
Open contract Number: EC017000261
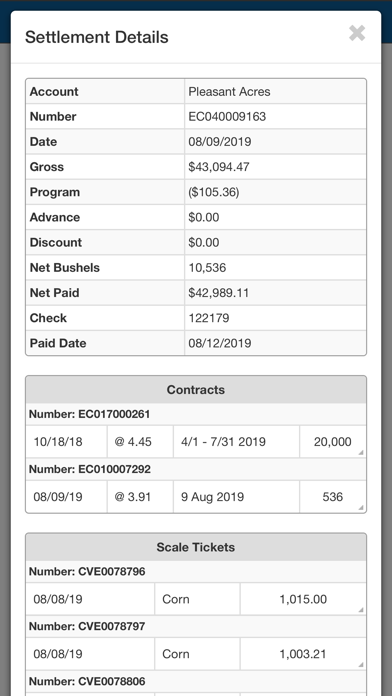89,415
